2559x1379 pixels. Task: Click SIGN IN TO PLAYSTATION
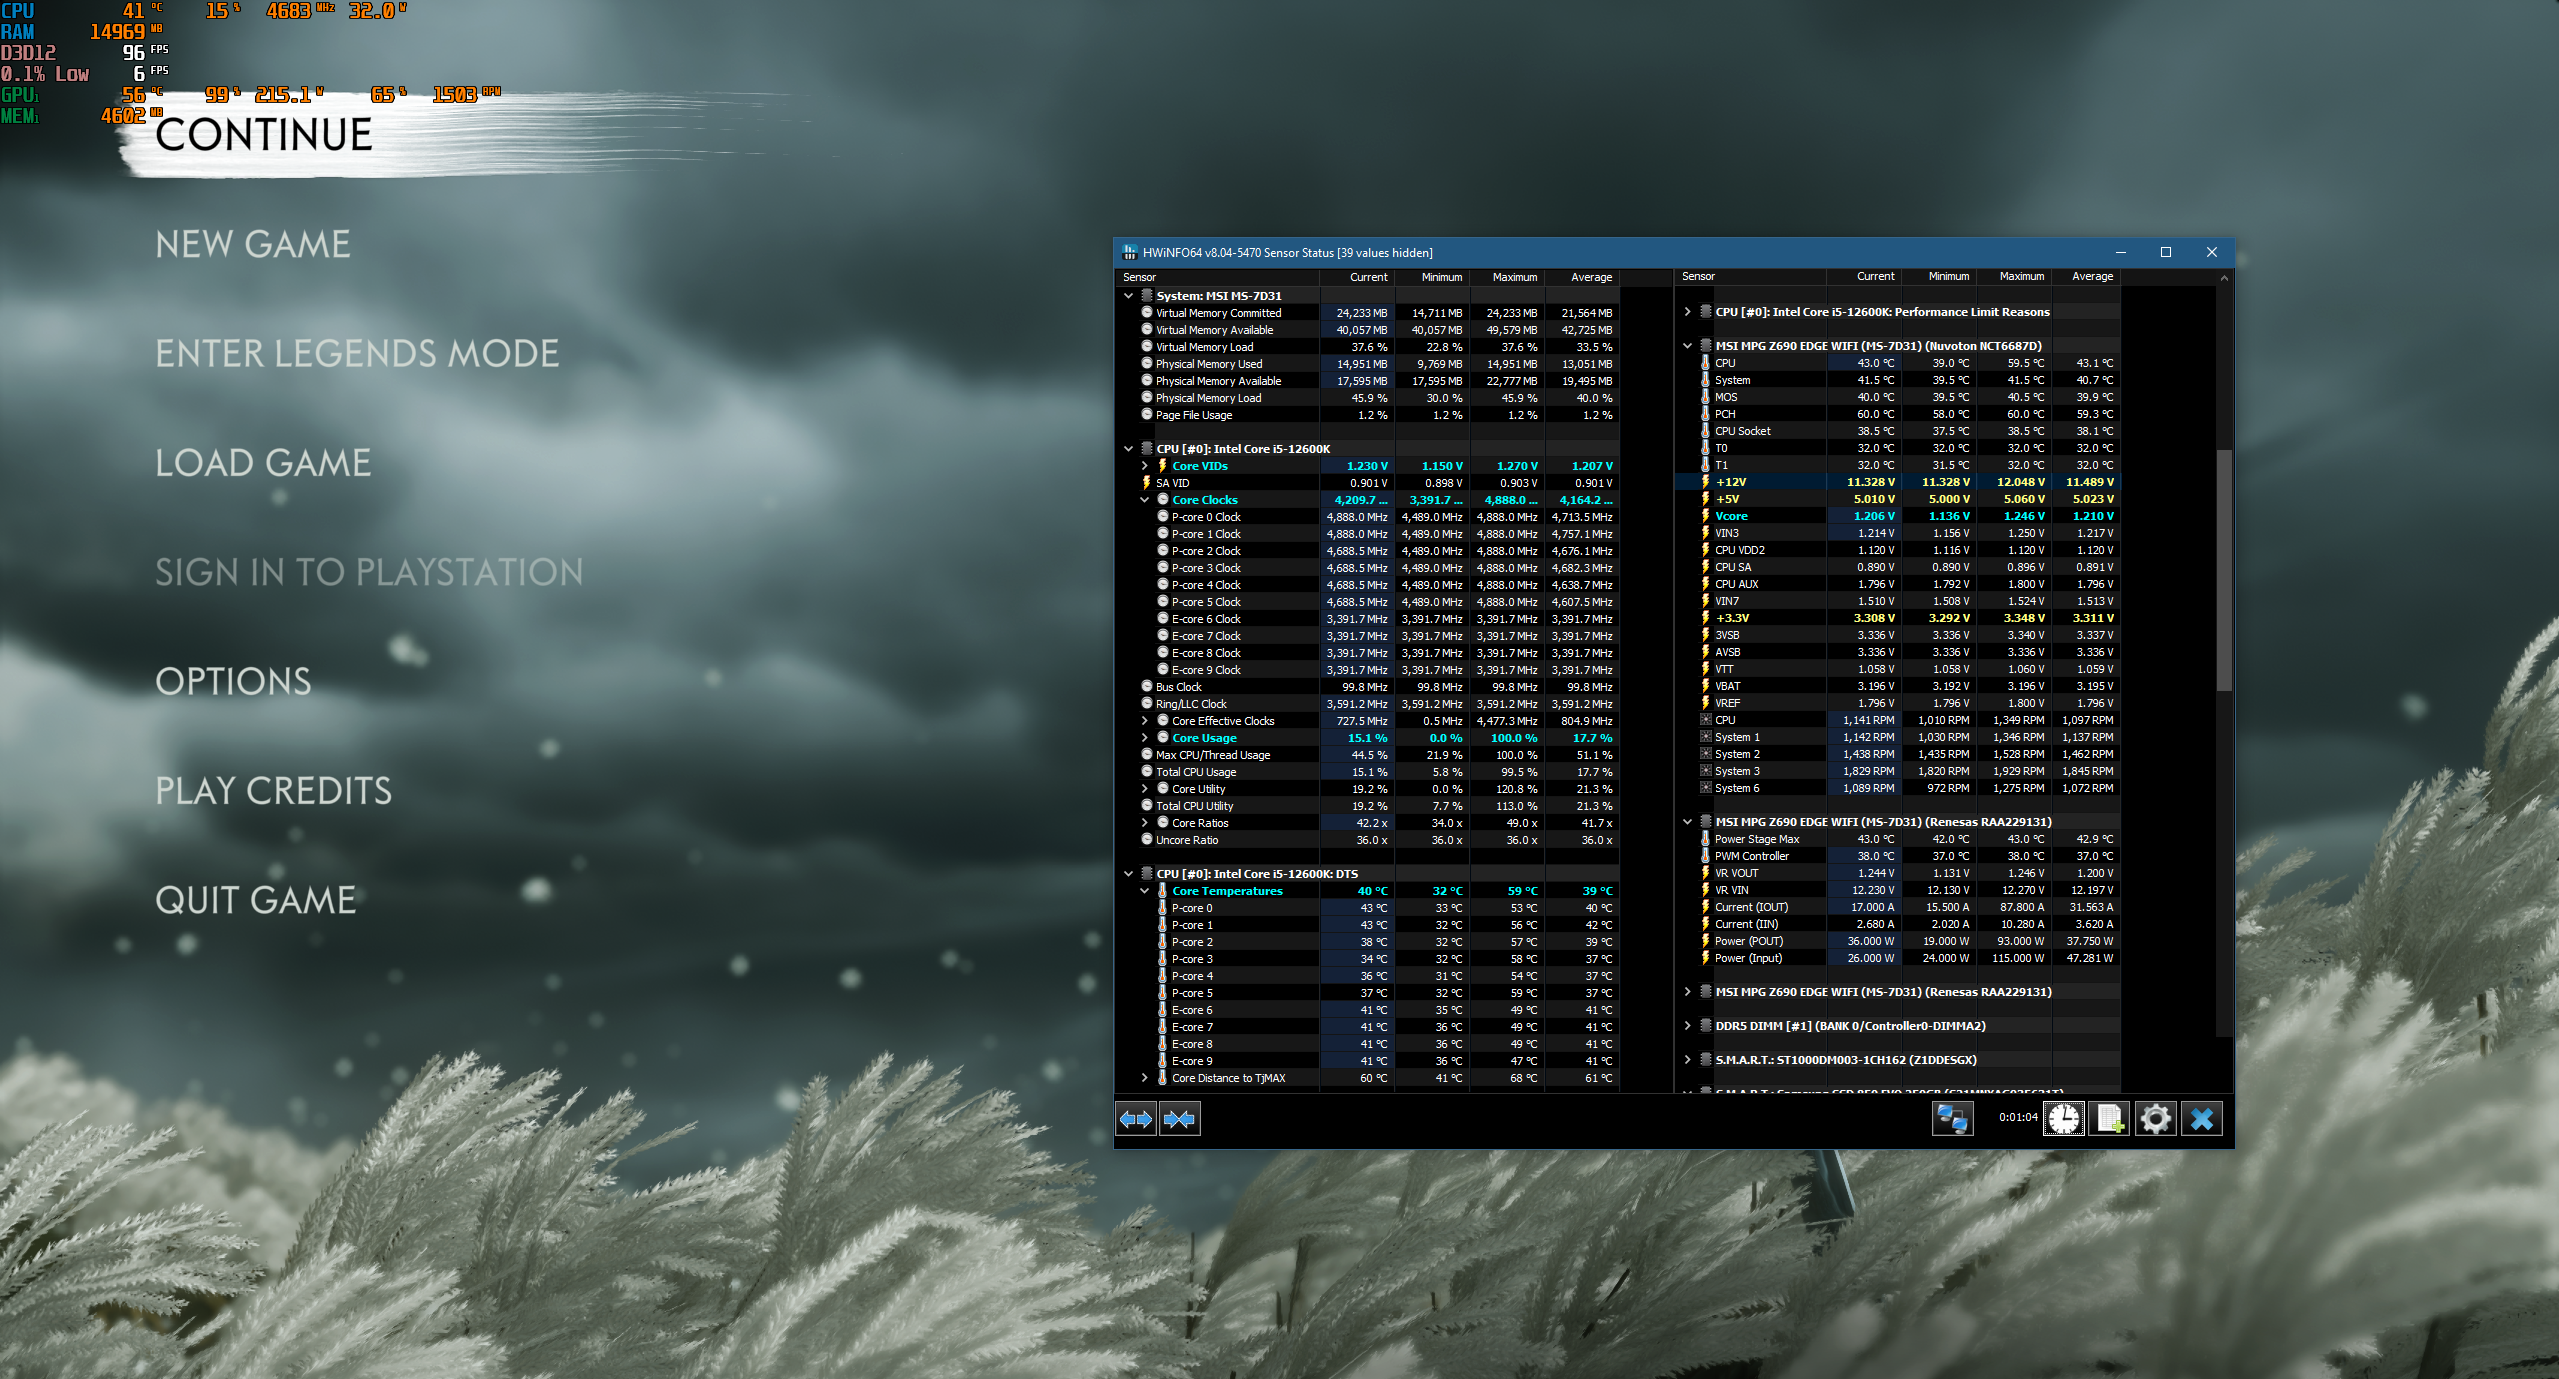click(369, 572)
